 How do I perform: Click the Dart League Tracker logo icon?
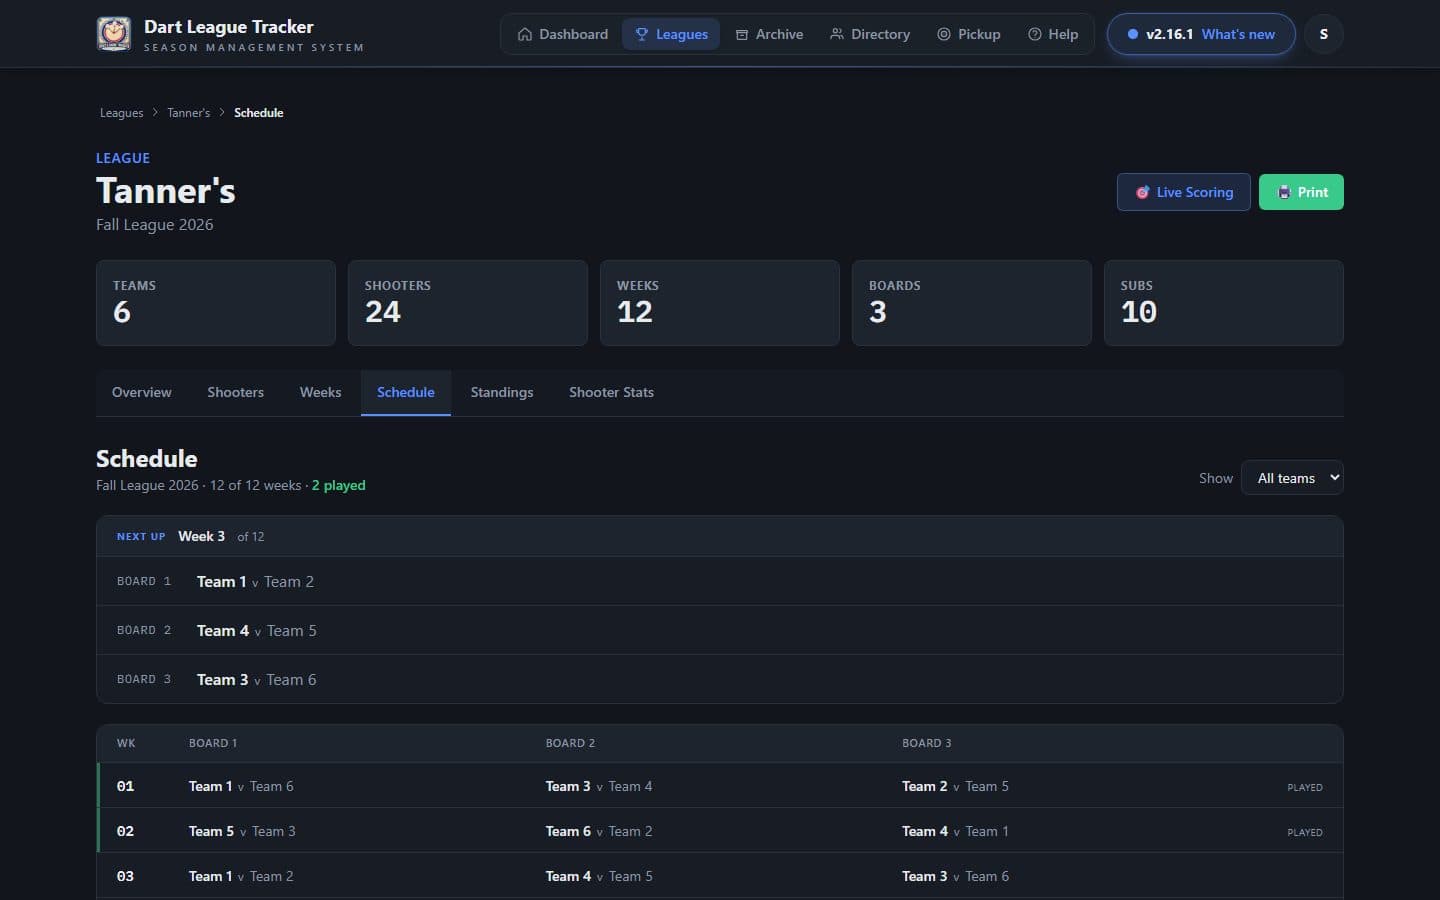[114, 34]
